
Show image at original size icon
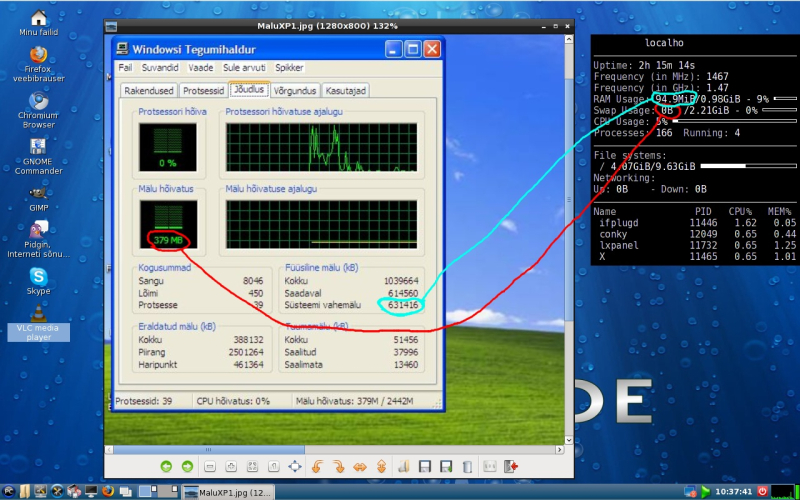[273, 466]
